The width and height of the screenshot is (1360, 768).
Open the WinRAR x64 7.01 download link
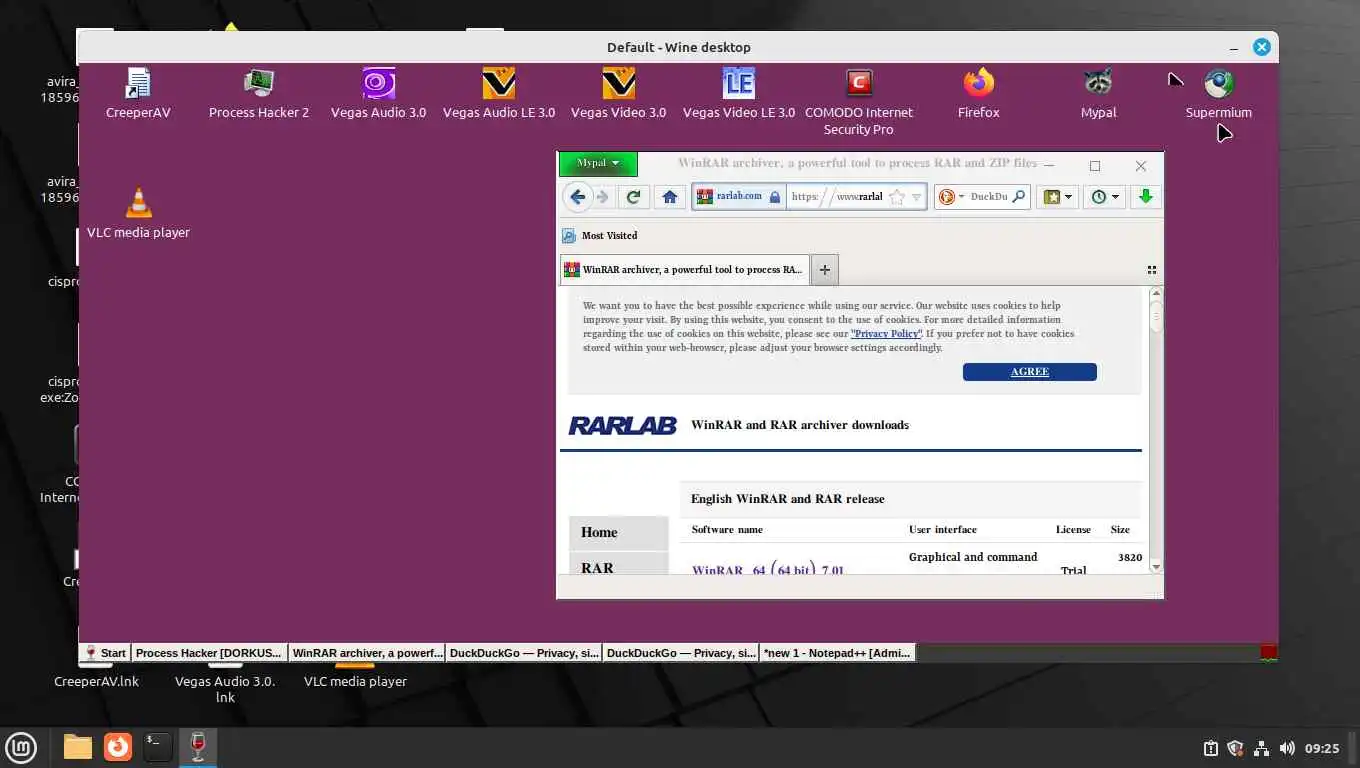[768, 570]
